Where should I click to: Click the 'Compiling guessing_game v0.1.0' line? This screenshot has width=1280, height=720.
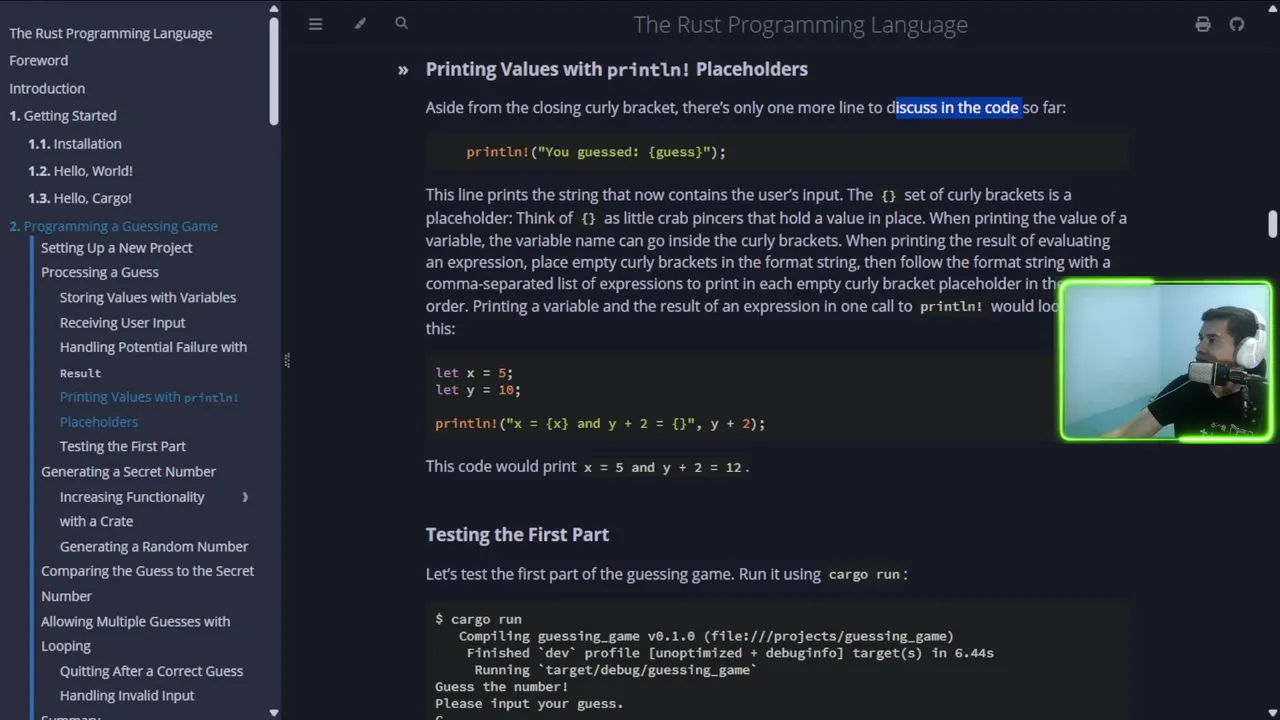[x=706, y=636]
